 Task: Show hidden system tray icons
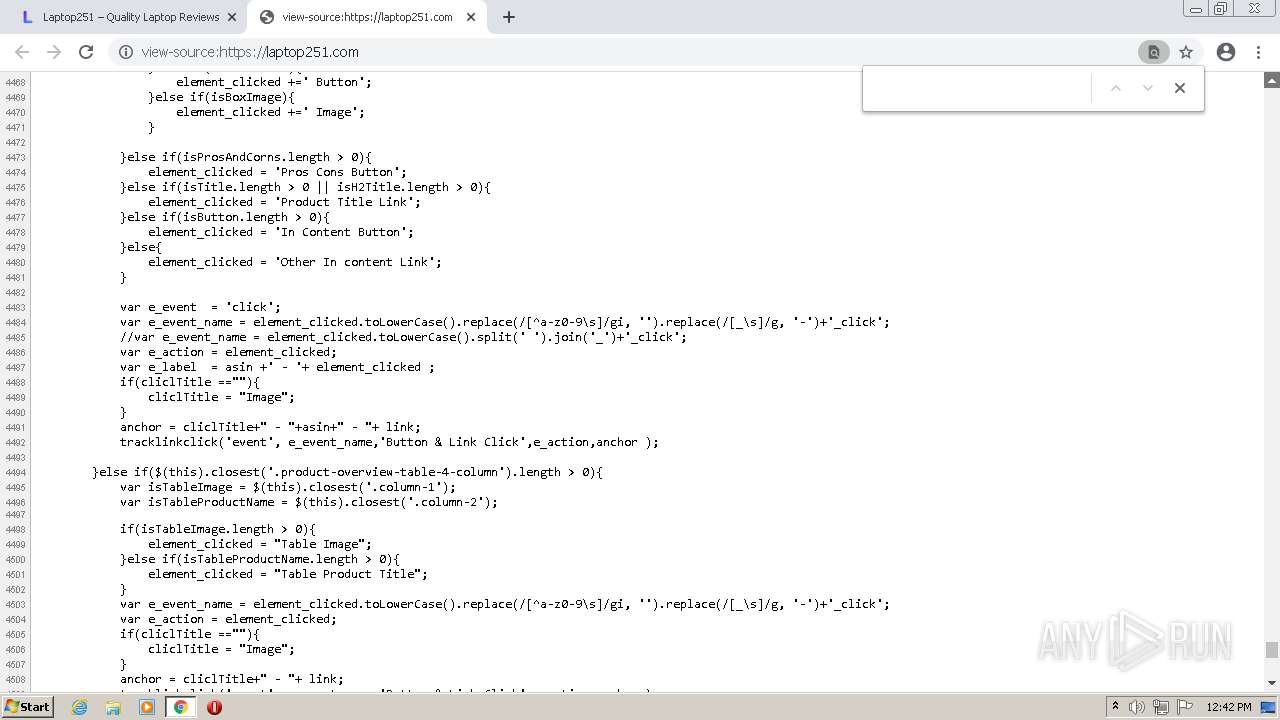[1115, 707]
